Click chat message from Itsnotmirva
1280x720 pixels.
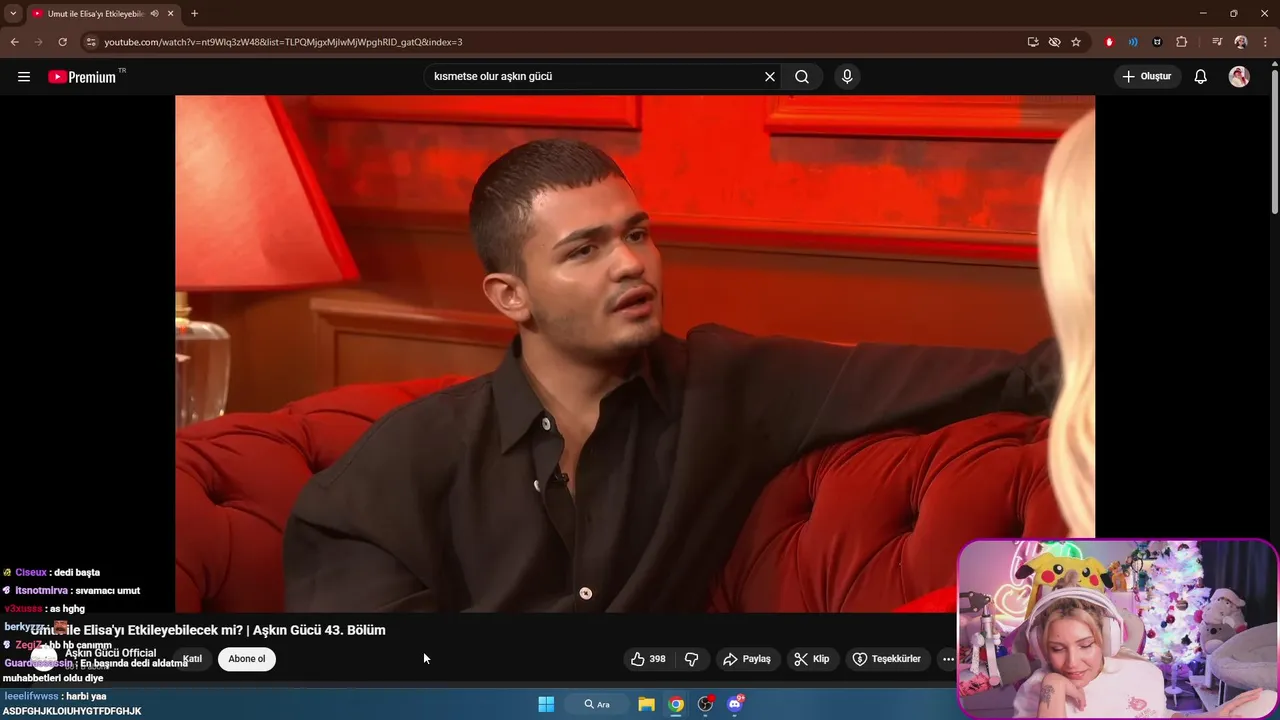click(x=71, y=591)
